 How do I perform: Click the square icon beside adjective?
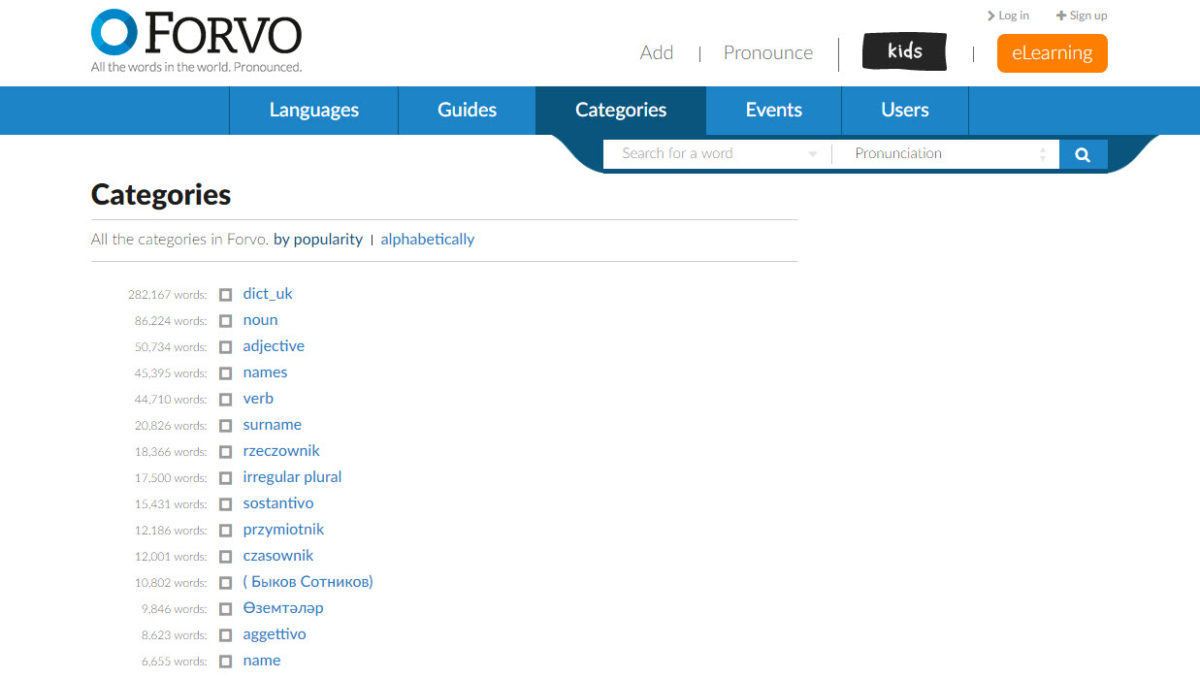[225, 347]
